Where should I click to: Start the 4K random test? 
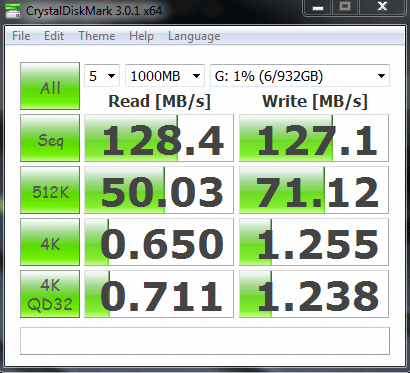coord(50,242)
